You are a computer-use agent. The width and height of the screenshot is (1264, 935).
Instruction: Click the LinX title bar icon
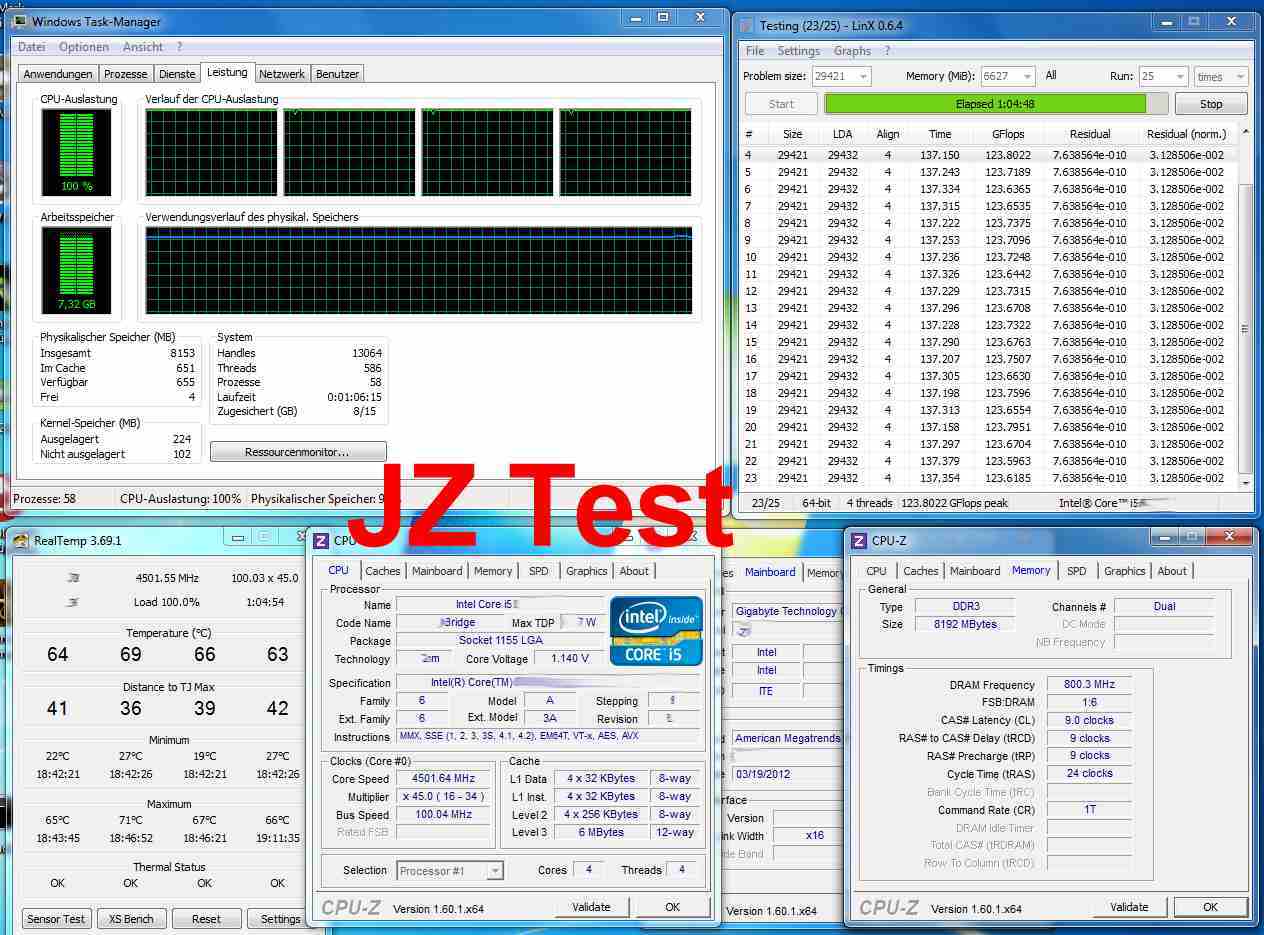pos(747,25)
